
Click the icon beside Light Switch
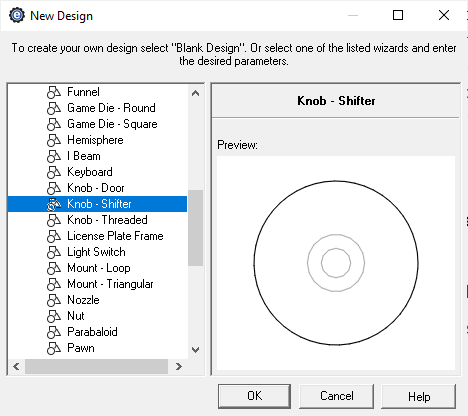click(54, 252)
